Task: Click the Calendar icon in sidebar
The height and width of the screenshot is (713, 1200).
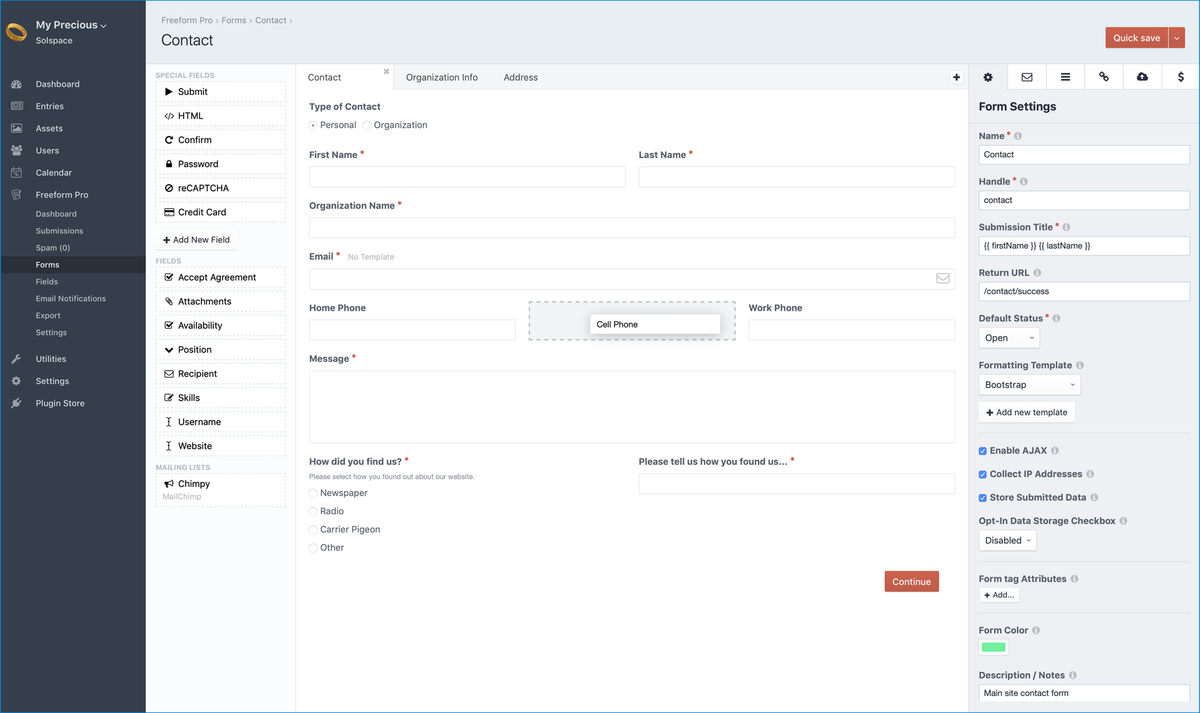Action: tap(17, 172)
